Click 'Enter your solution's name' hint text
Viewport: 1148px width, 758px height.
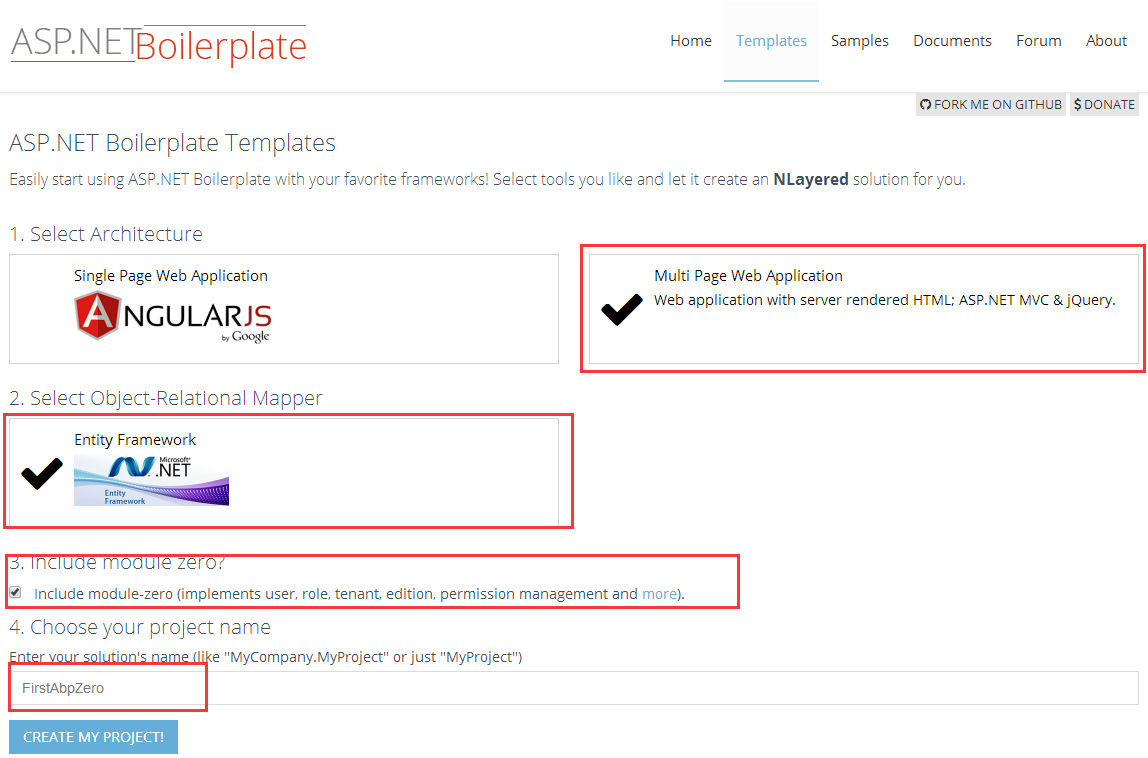pos(265,657)
